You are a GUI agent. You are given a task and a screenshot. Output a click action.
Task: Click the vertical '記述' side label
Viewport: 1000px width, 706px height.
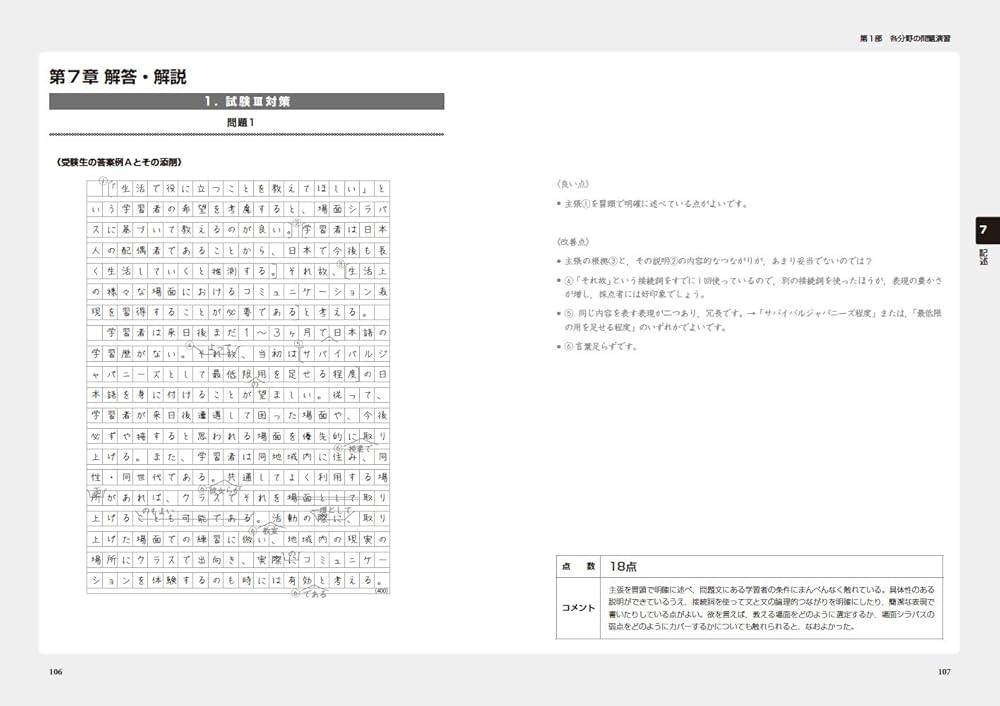coord(983,258)
